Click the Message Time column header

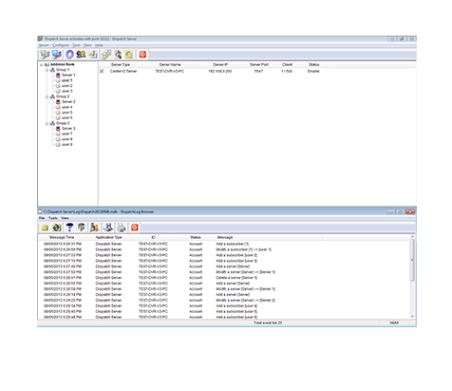pyautogui.click(x=62, y=237)
